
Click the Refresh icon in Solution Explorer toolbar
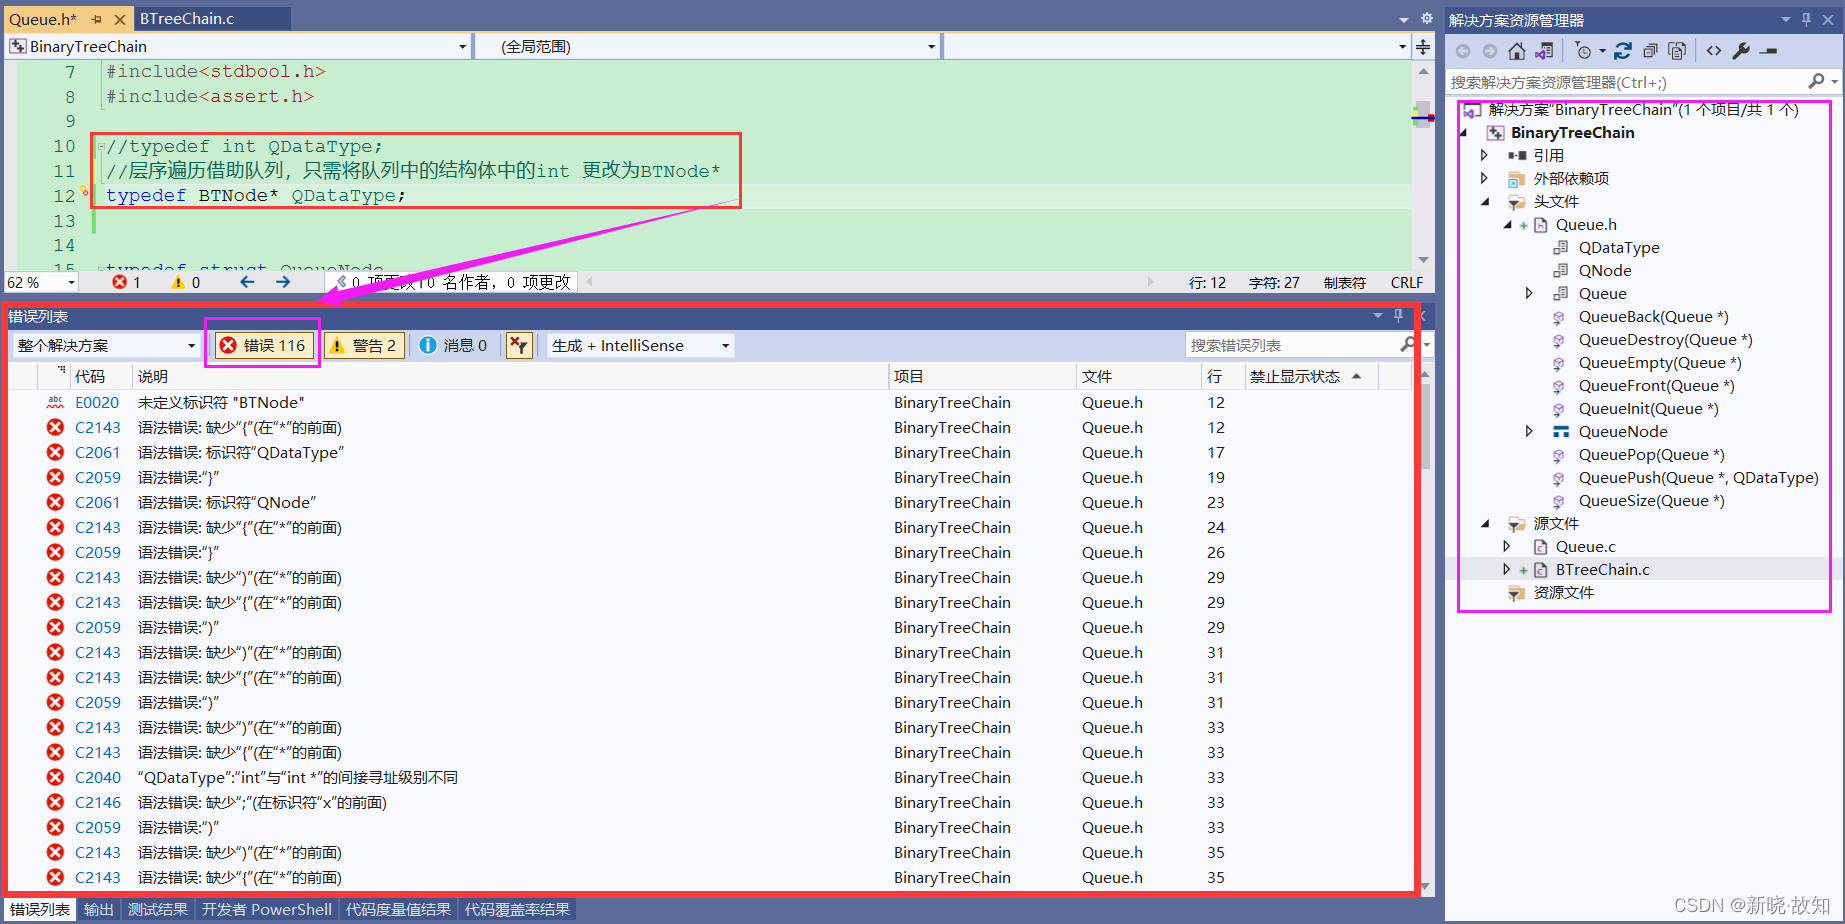1623,51
